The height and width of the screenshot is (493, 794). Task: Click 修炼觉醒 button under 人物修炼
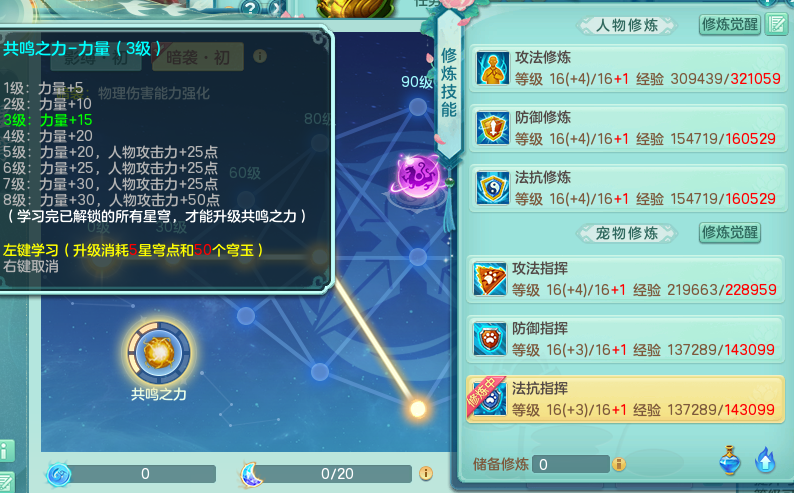(730, 24)
